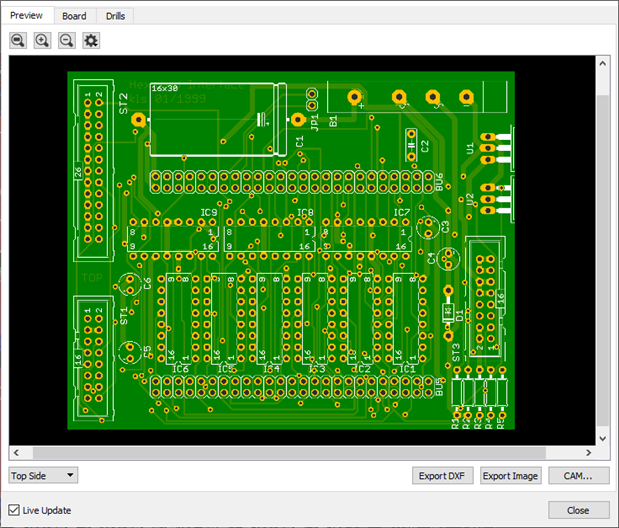Switch to the Preview tab

coord(26,16)
